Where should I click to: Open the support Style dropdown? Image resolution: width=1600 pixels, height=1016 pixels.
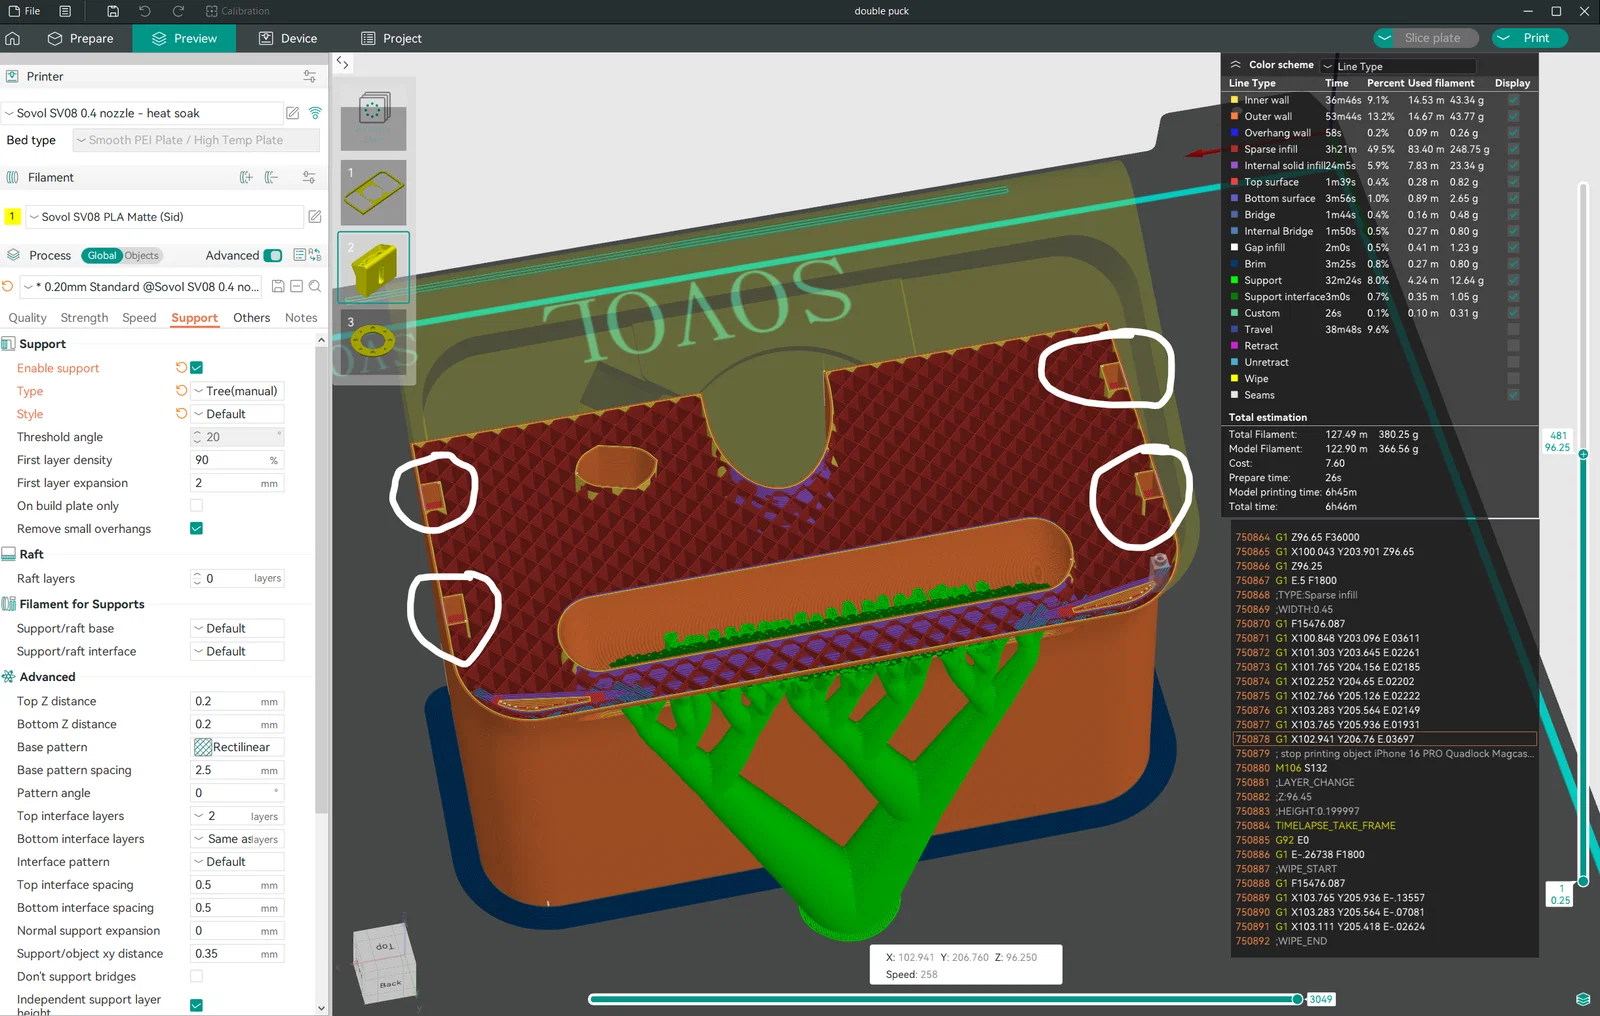coord(237,414)
